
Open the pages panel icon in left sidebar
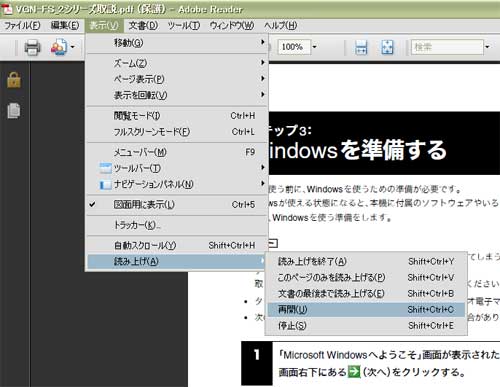[x=14, y=111]
